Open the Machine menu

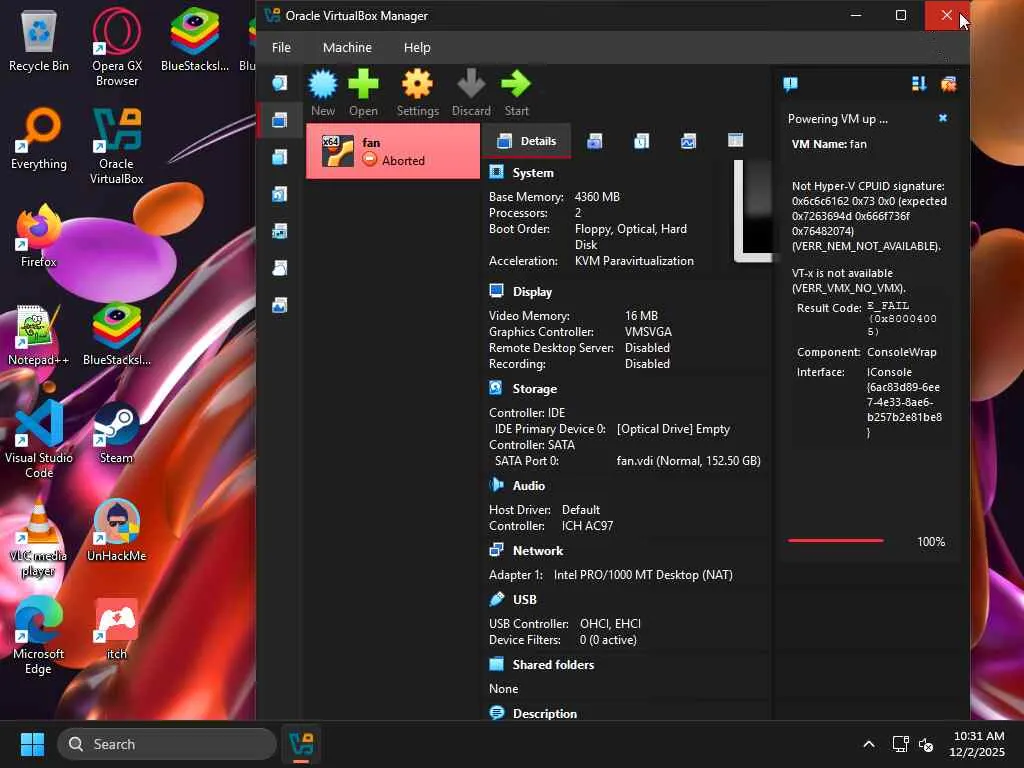[x=347, y=48]
